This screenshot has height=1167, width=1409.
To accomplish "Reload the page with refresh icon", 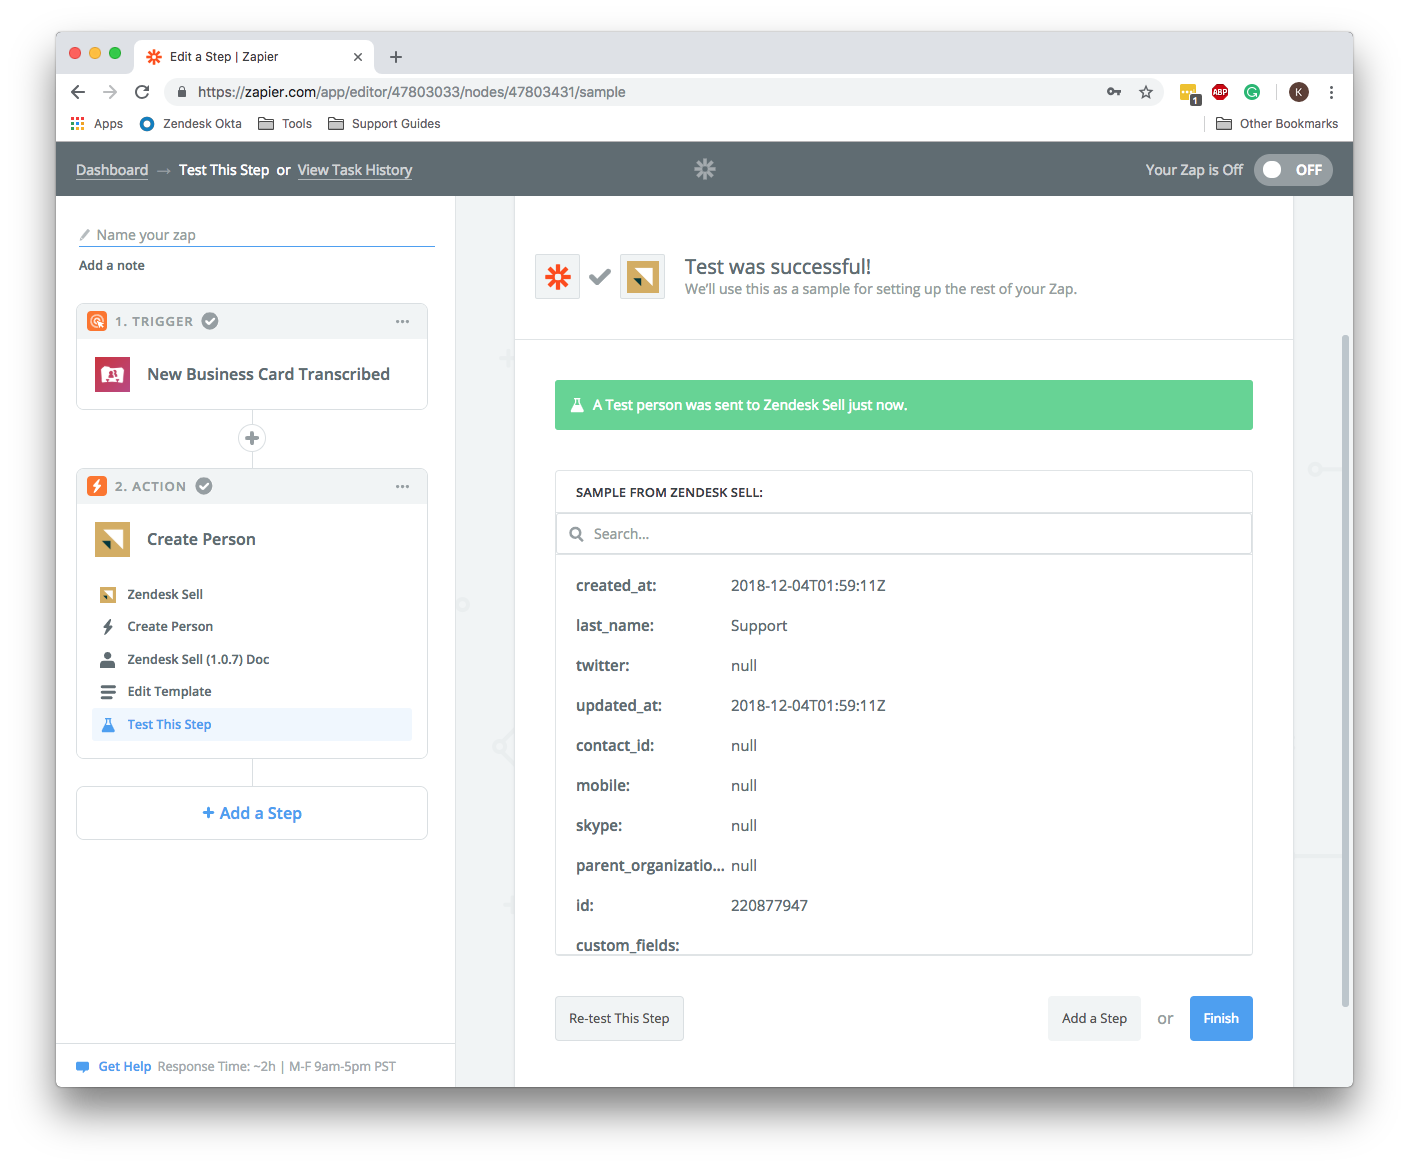I will coord(142,92).
